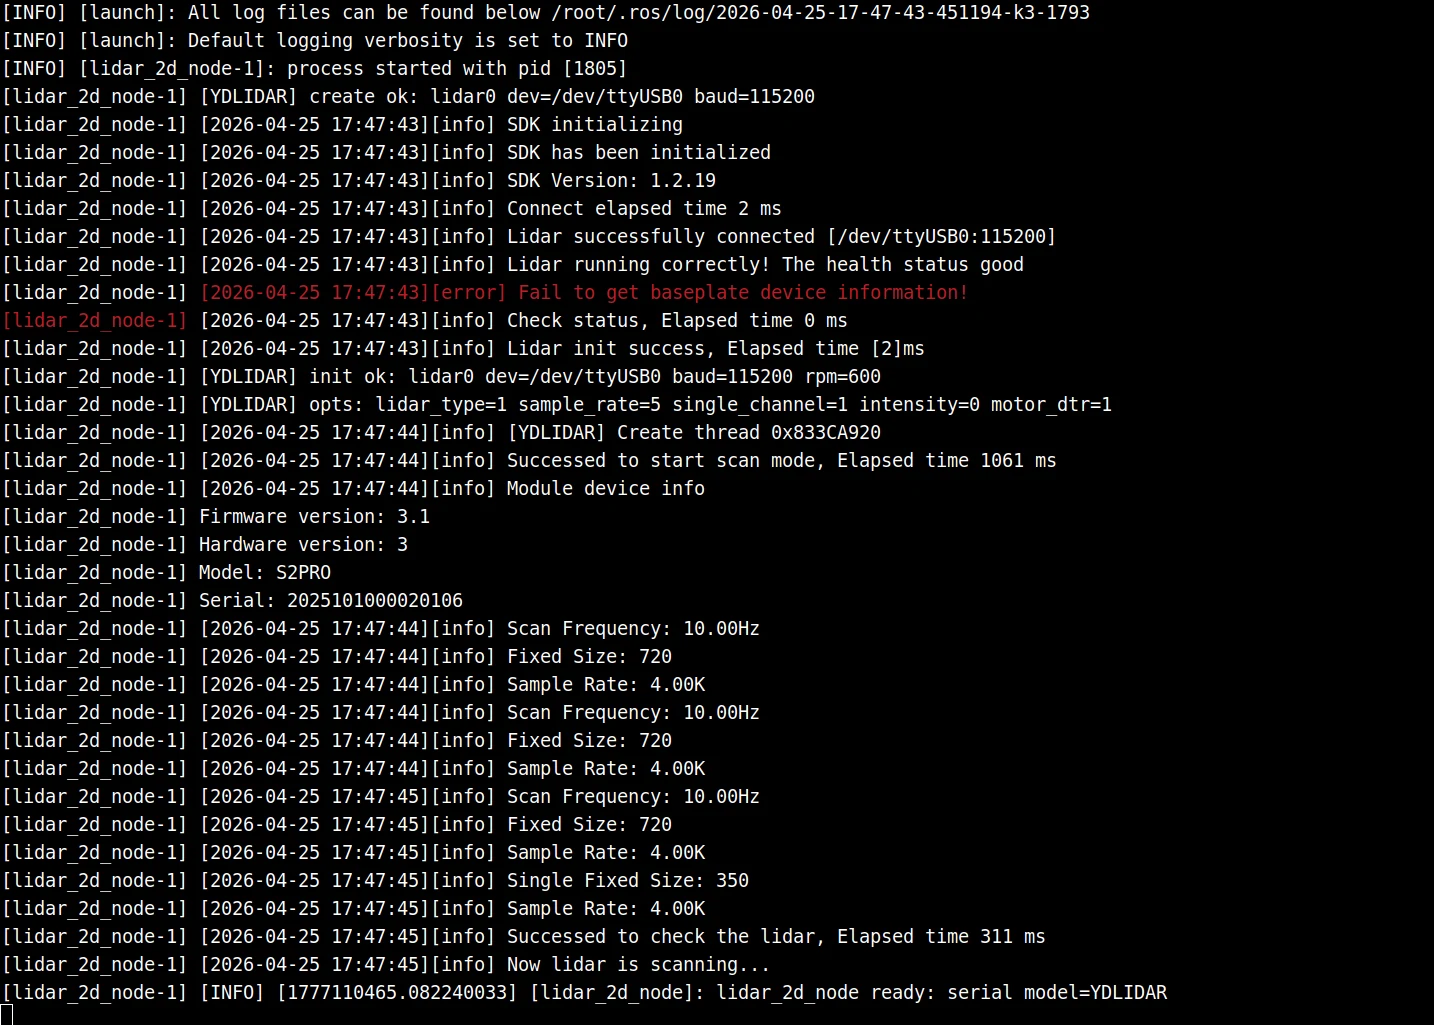Screen dimensions: 1434x1025
Task: Click the 'Hardware version: 3' line
Action: tap(303, 545)
